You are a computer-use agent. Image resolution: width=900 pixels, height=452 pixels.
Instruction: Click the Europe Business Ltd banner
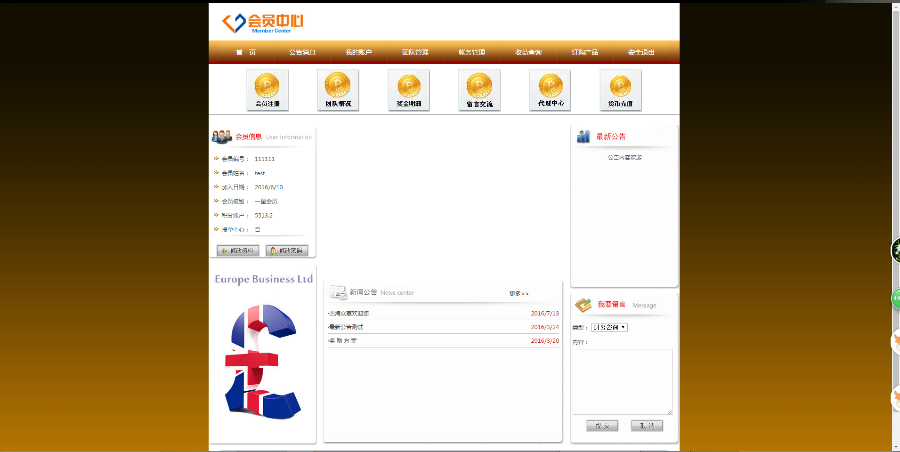click(263, 355)
